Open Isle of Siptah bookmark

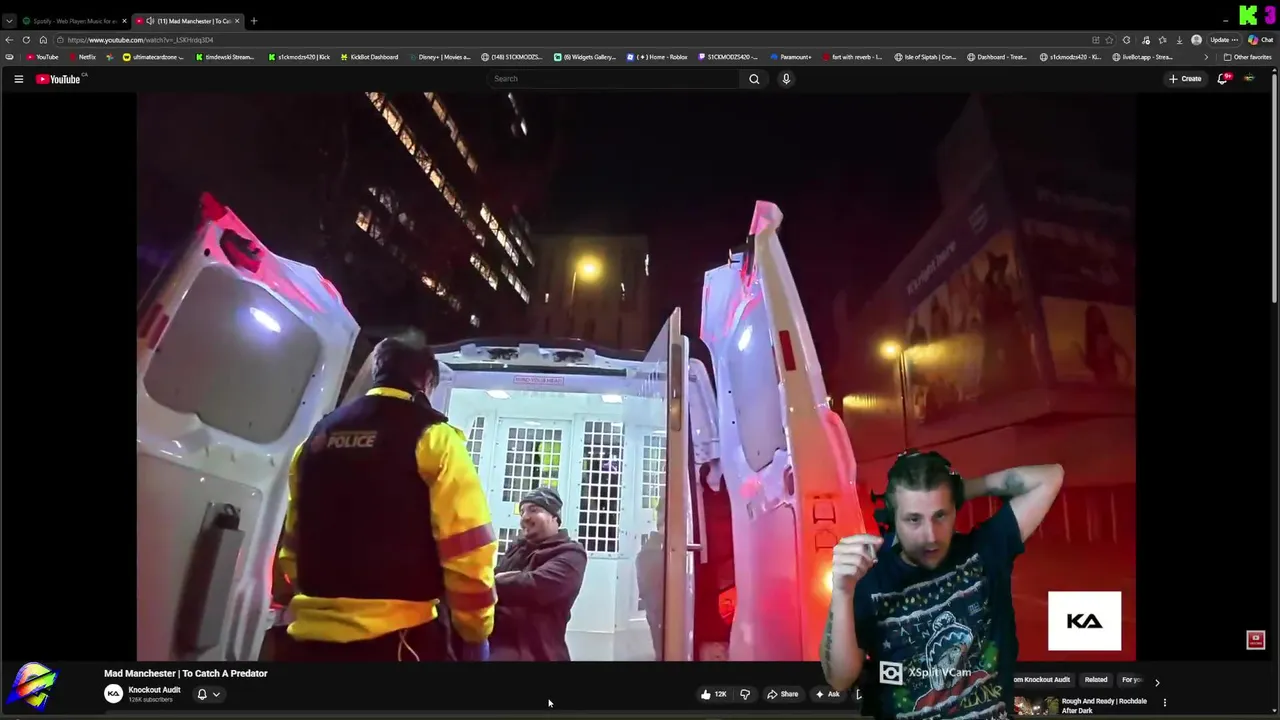(x=925, y=57)
